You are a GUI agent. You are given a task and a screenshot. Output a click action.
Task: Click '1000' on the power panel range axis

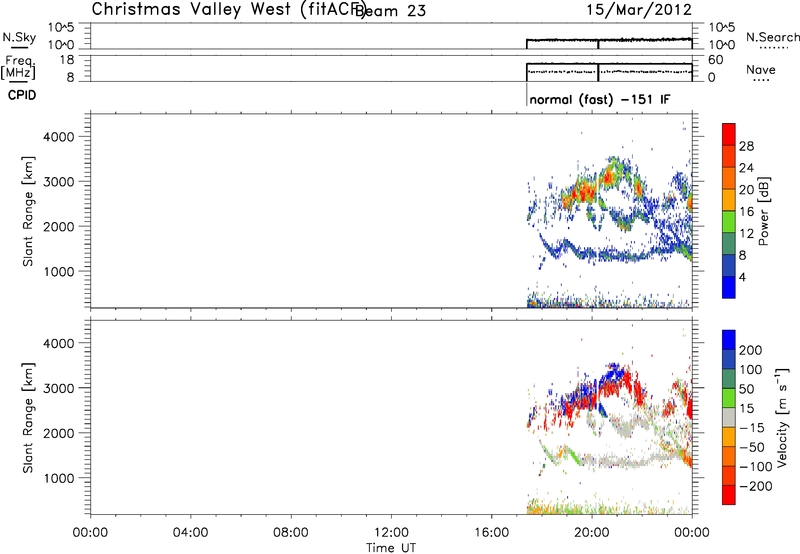(58, 271)
